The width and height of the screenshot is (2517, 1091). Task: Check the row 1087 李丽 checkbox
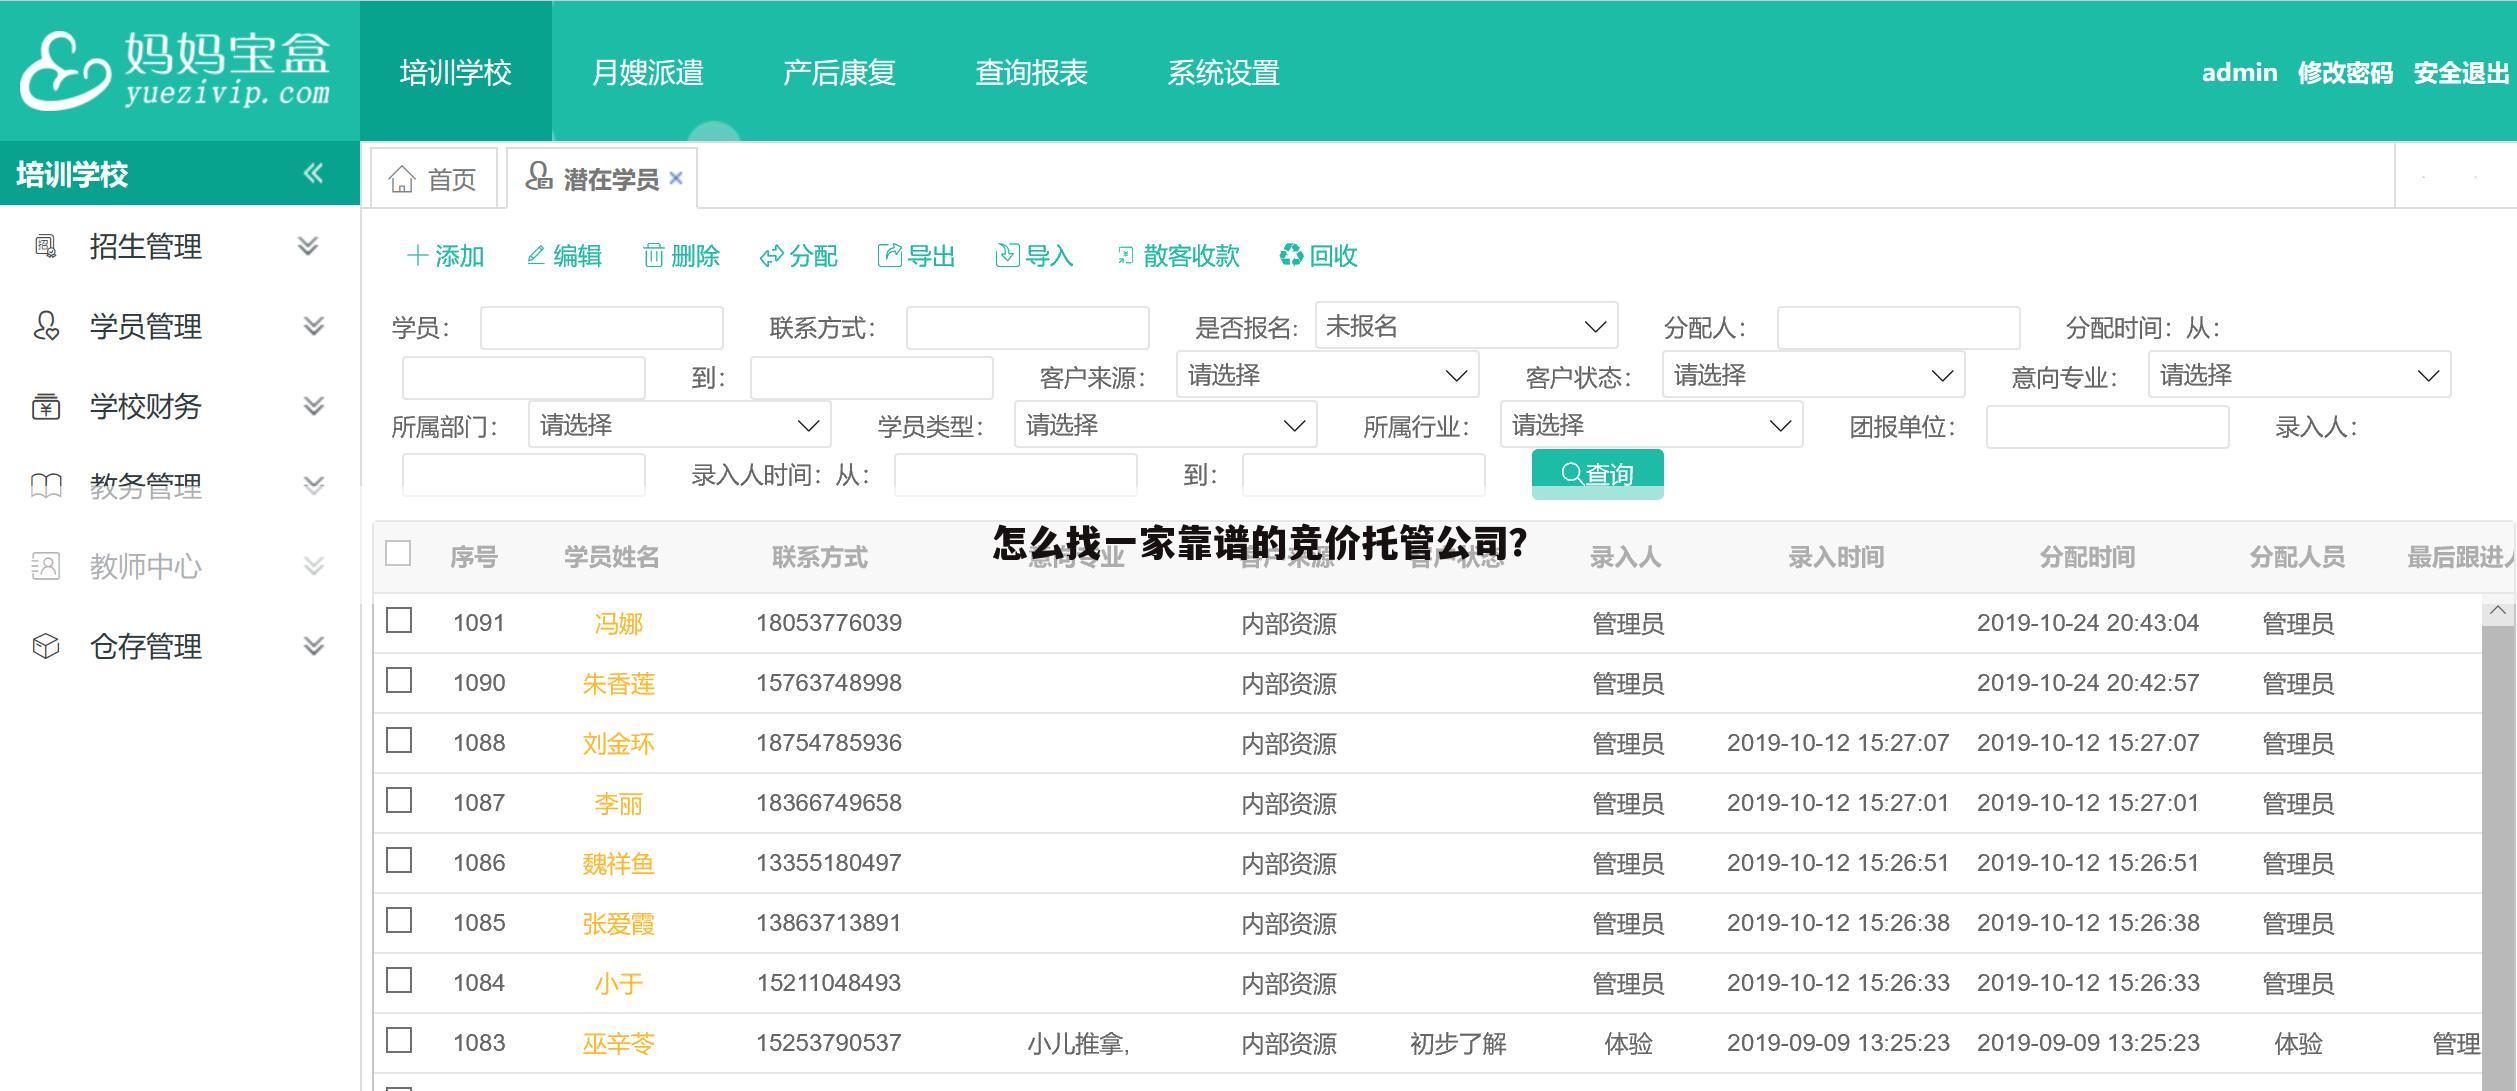(399, 801)
